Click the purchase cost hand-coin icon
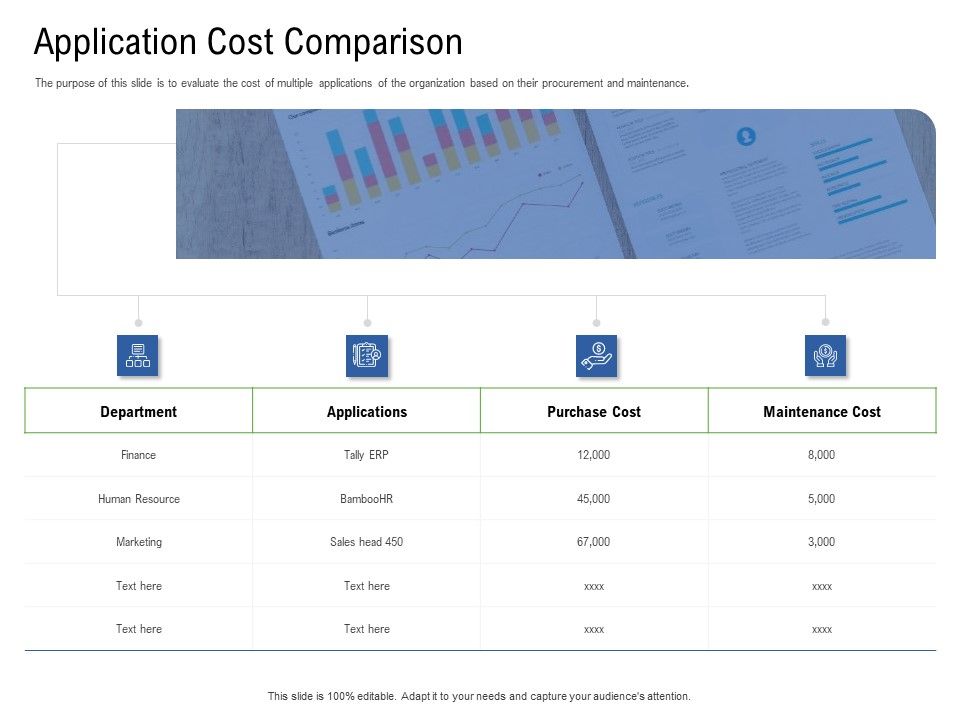960x720 pixels. (596, 356)
